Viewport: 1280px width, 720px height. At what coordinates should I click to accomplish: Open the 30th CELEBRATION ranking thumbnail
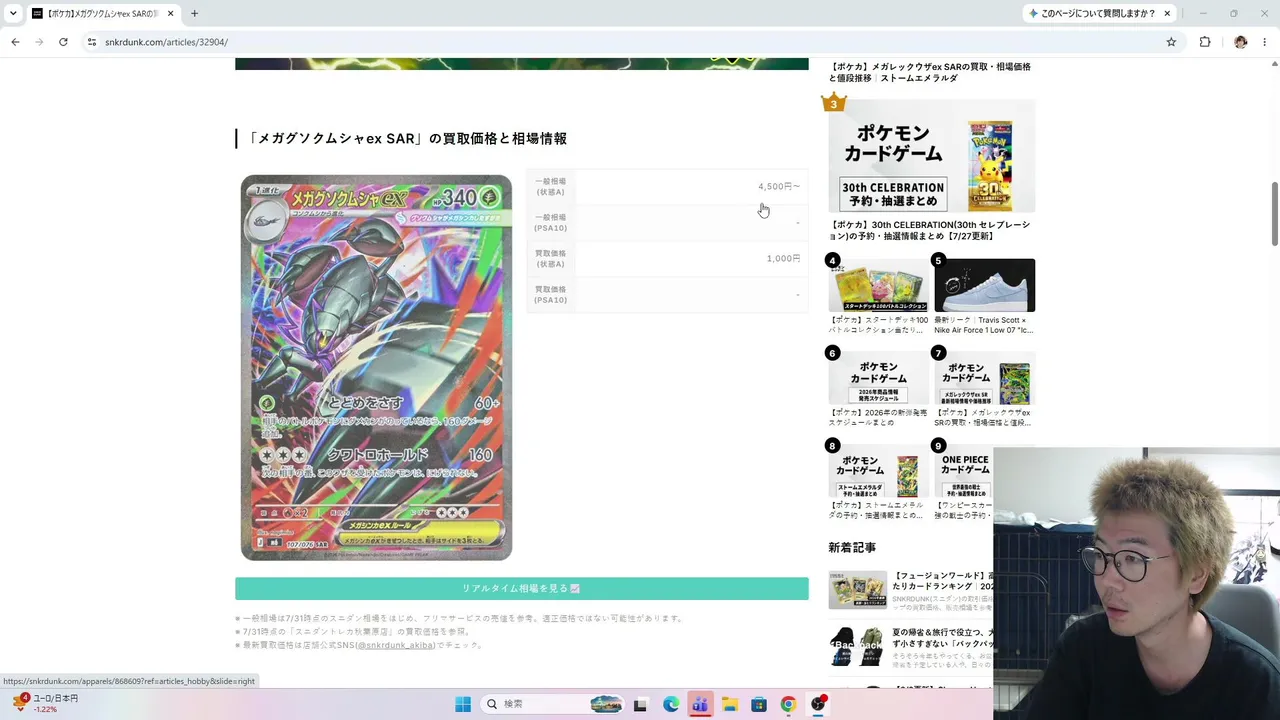931,156
